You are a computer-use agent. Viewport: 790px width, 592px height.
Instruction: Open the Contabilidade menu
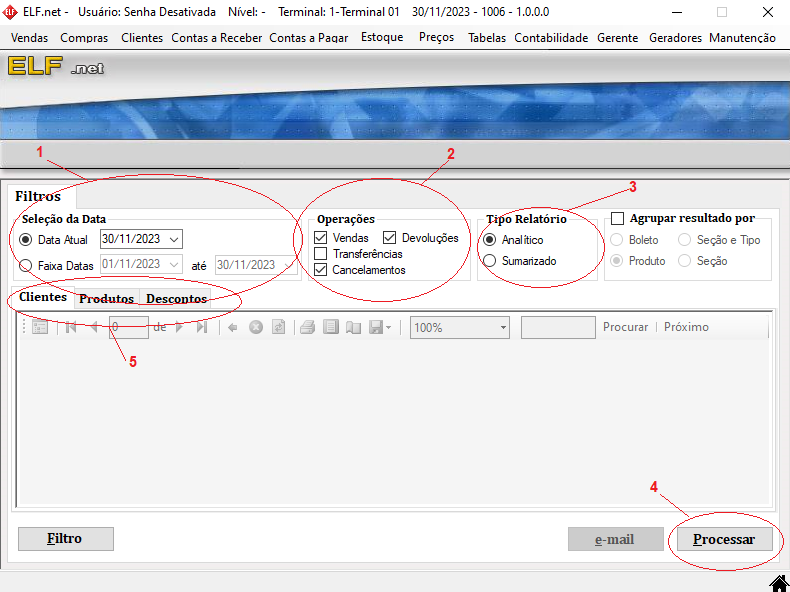point(551,38)
